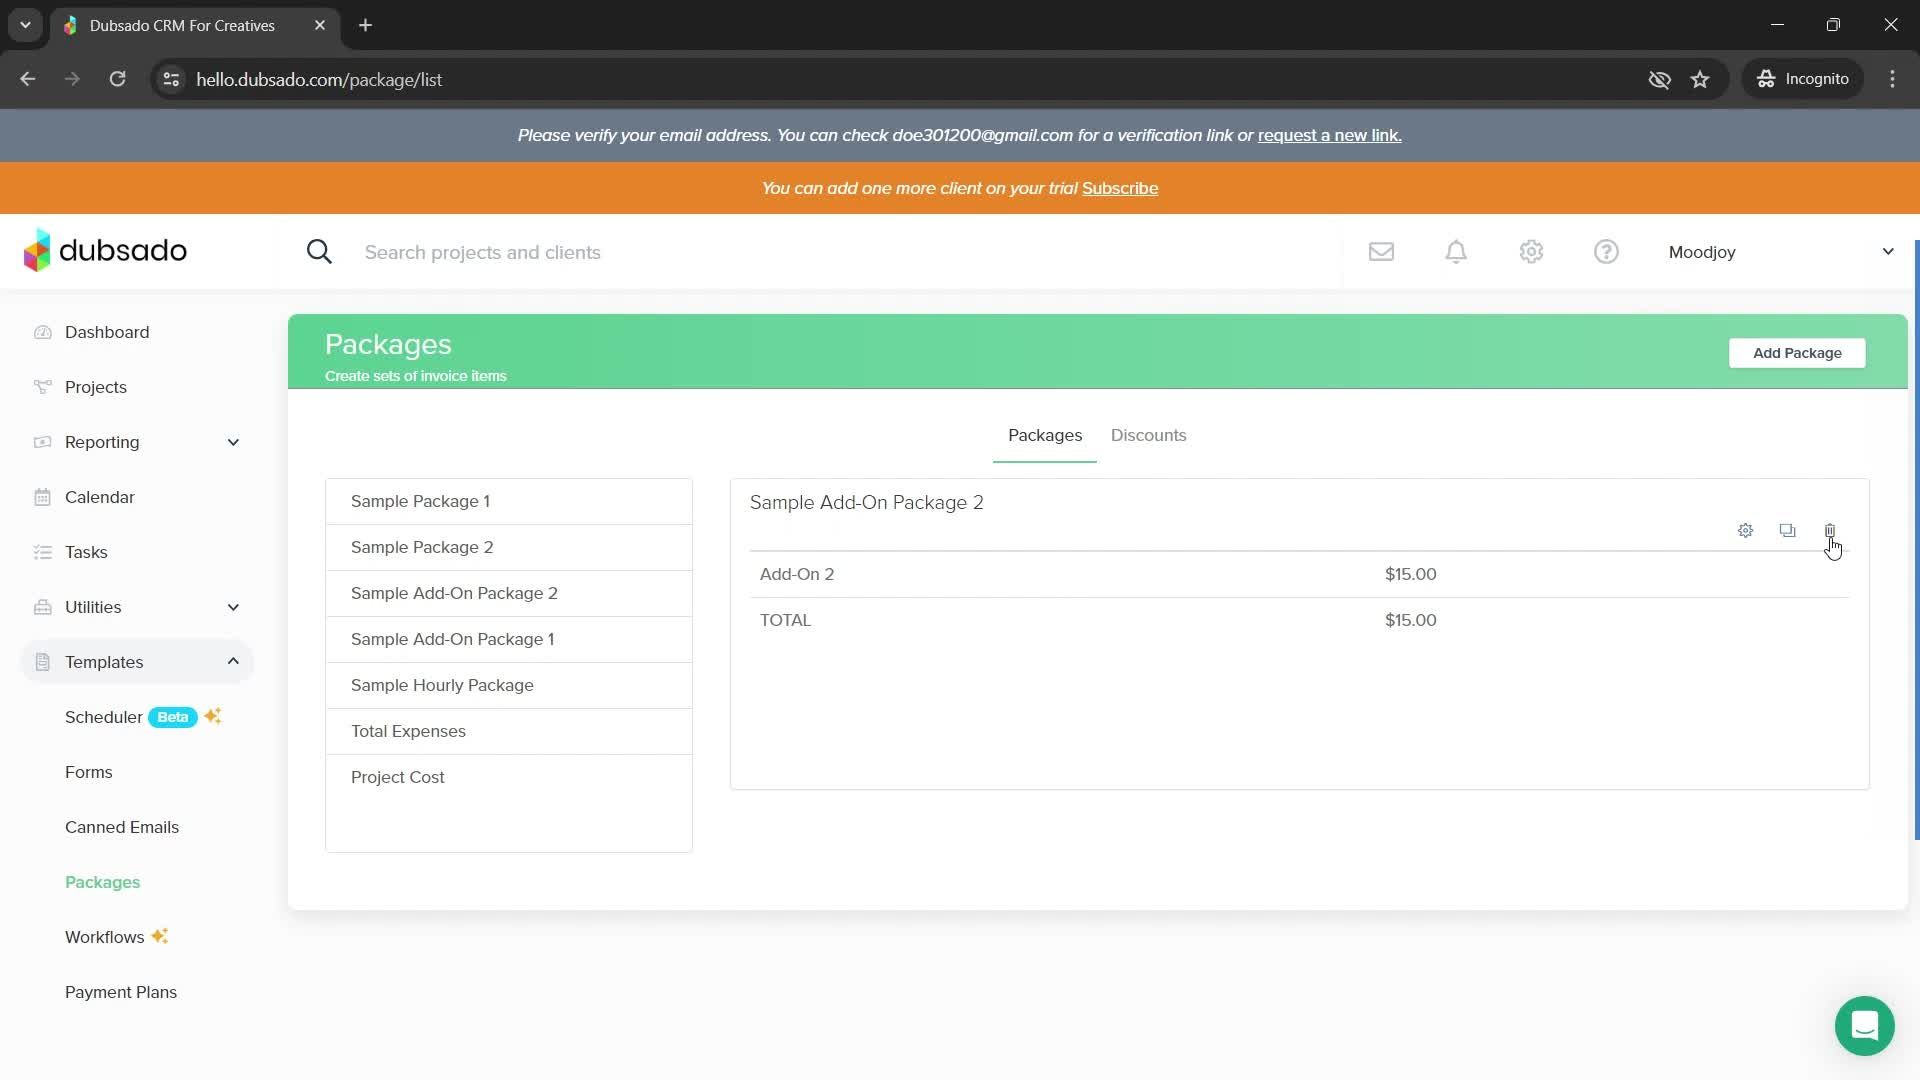
Task: Close the Dubsado CRM browser tab
Action: [320, 25]
